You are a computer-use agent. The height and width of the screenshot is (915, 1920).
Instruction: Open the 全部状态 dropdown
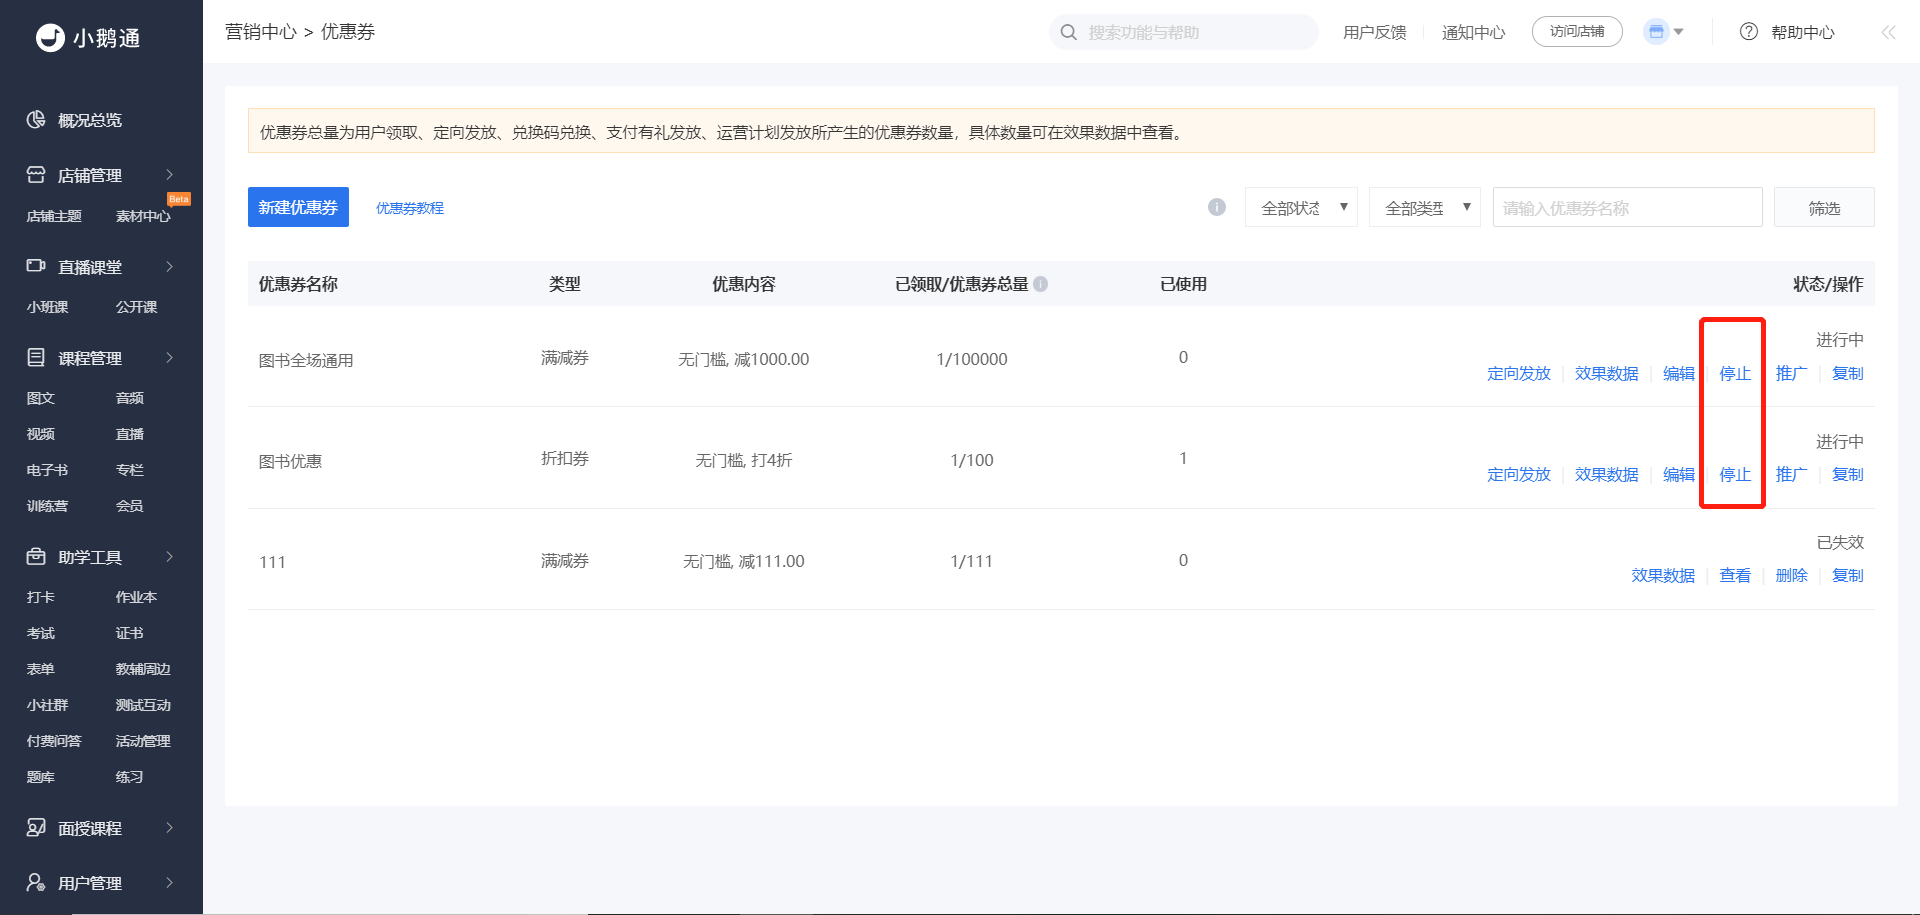[x=1301, y=207]
